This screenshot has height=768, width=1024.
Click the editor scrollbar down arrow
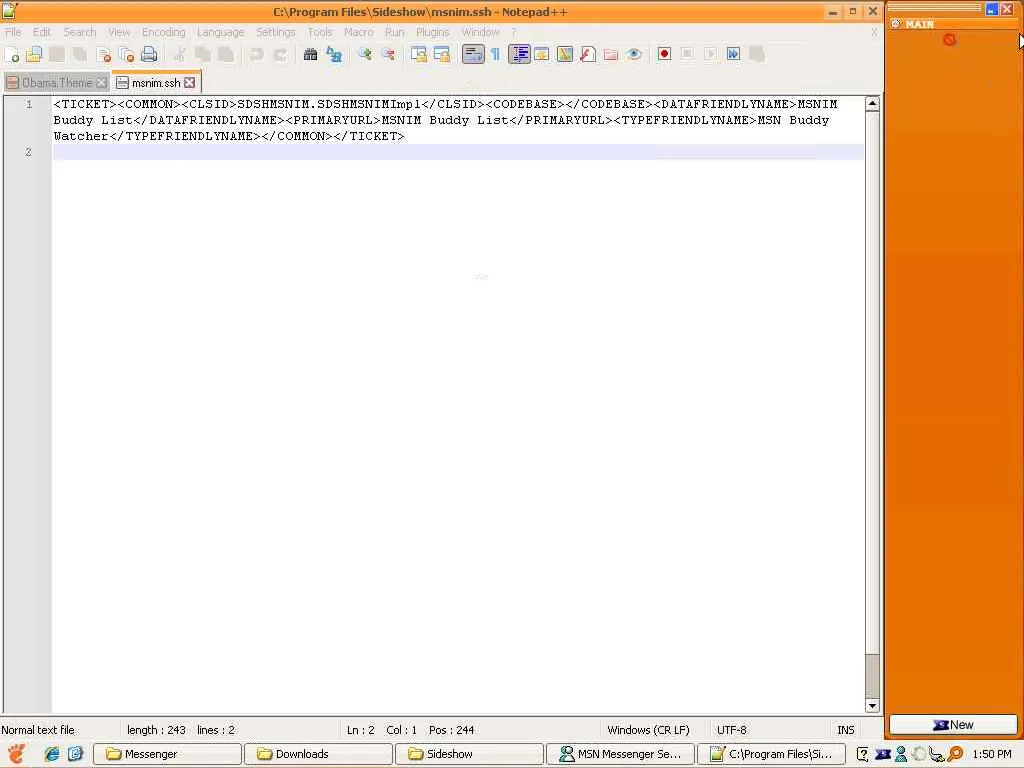(x=872, y=705)
